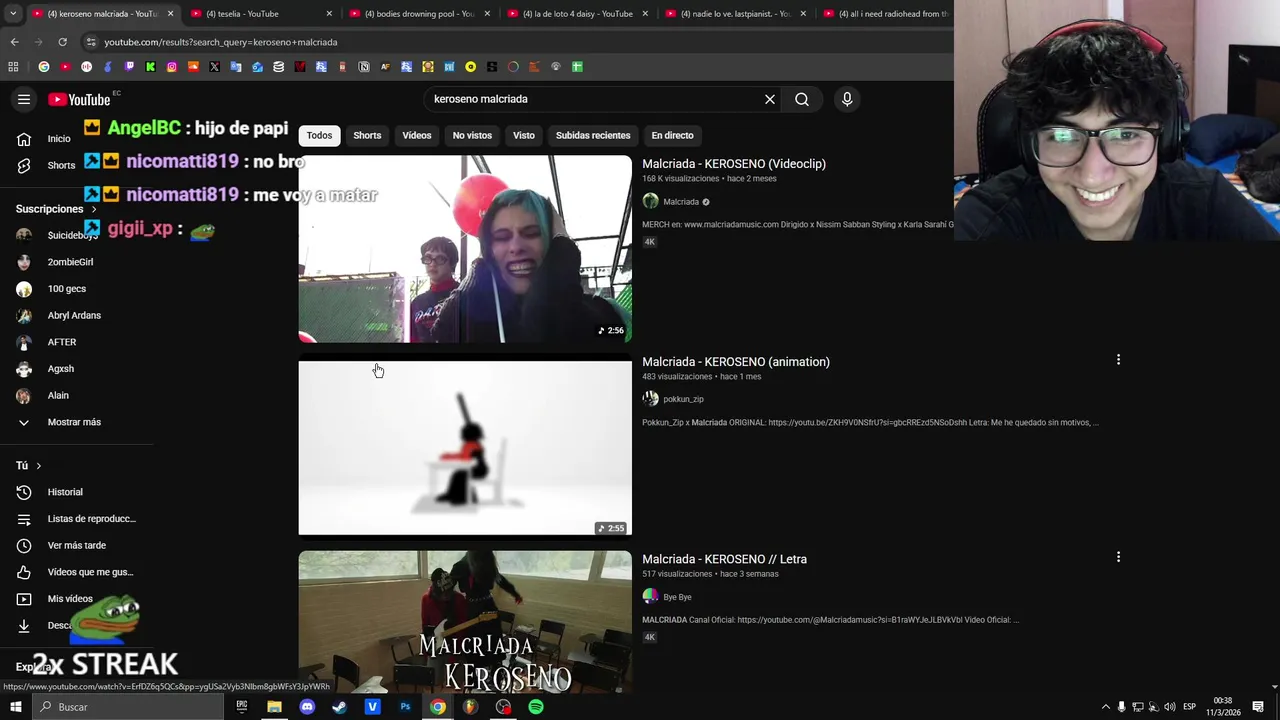Screen dimensions: 1280x720
Task: Expand the Suscripciones section arrow
Action: click(94, 209)
